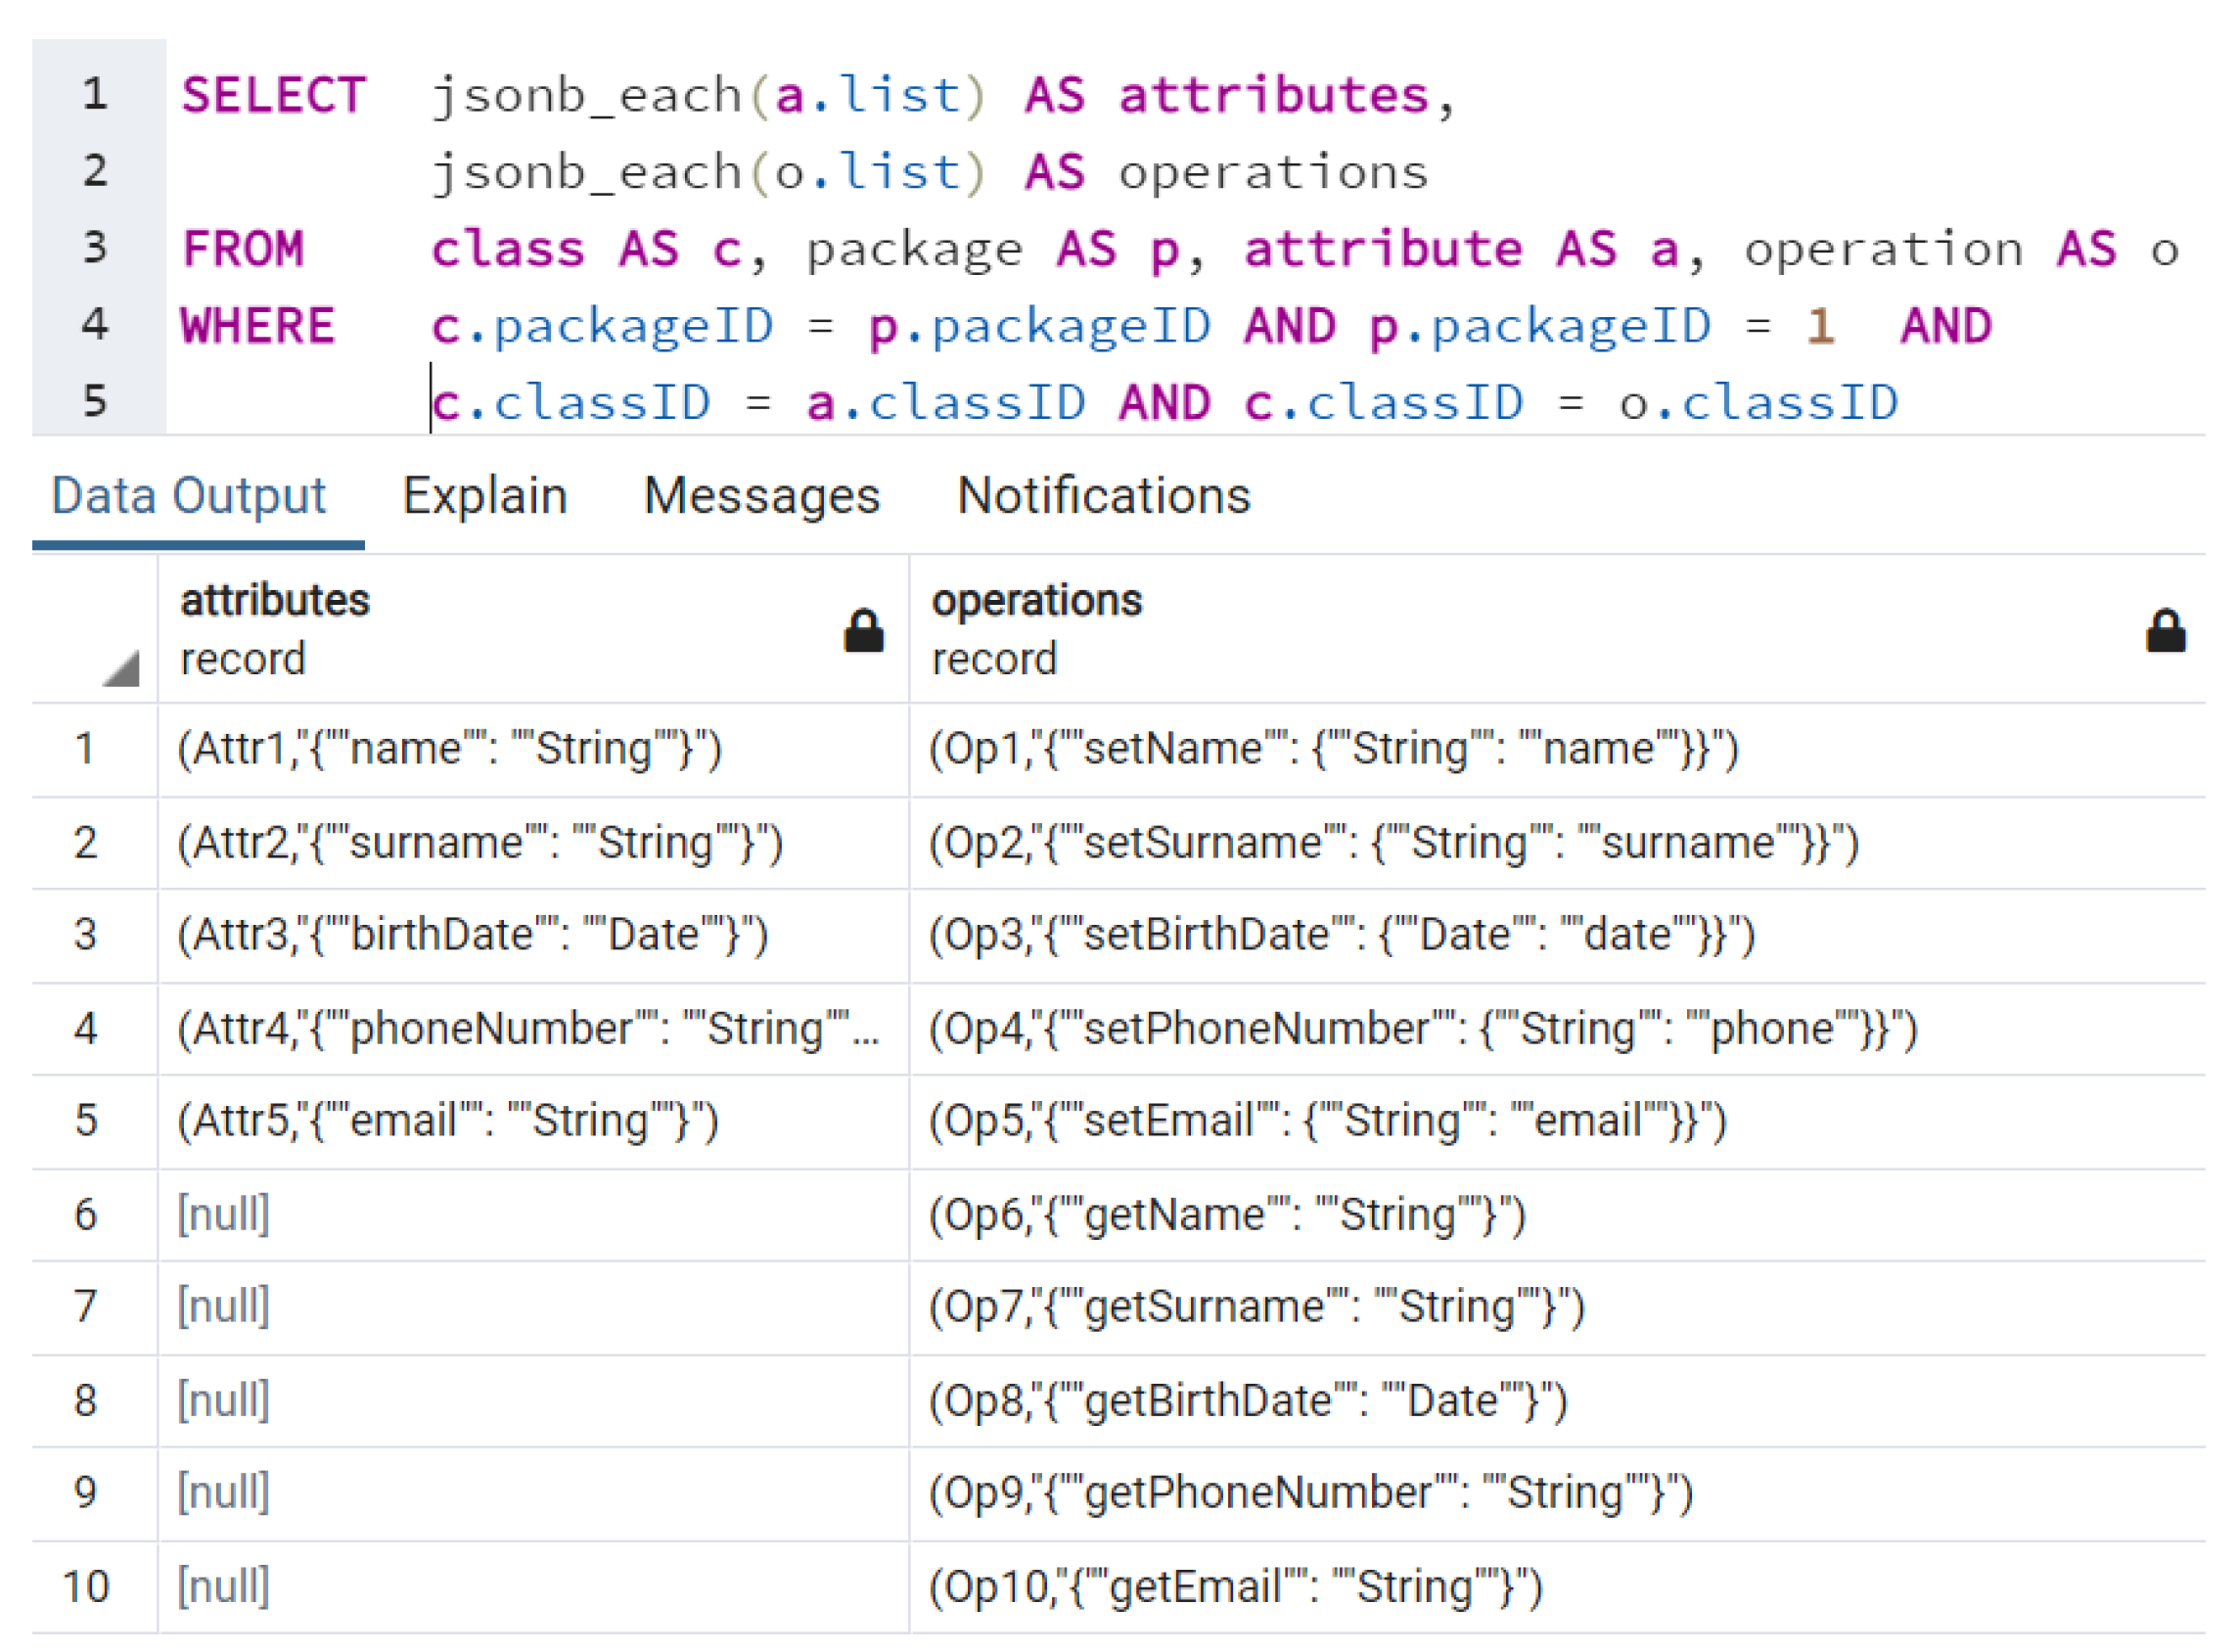
Task: Click o.classID at end of line 5
Action: (x=1760, y=403)
